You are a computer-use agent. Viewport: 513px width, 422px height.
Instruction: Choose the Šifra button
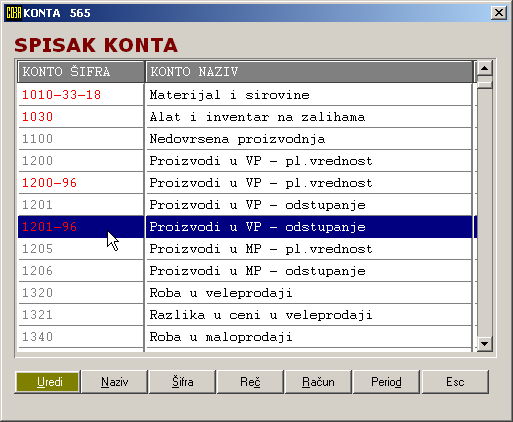pos(183,382)
